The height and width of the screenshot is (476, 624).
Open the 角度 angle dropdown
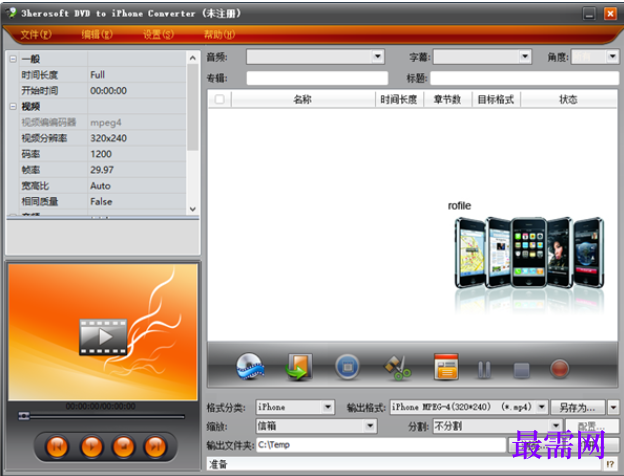coord(612,57)
